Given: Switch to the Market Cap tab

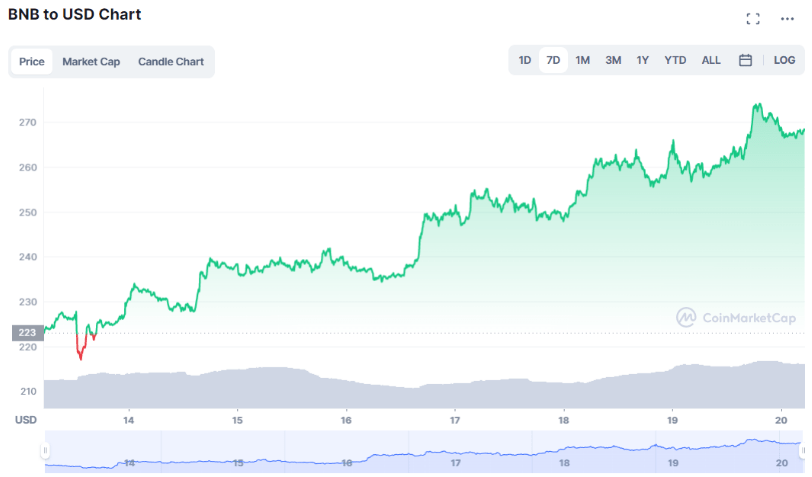Looking at the screenshot, I should (91, 62).
